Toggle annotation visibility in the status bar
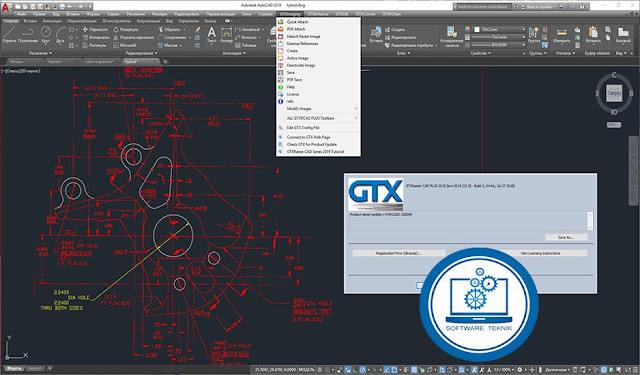Viewport: 640px width, 375px height. tap(474, 370)
